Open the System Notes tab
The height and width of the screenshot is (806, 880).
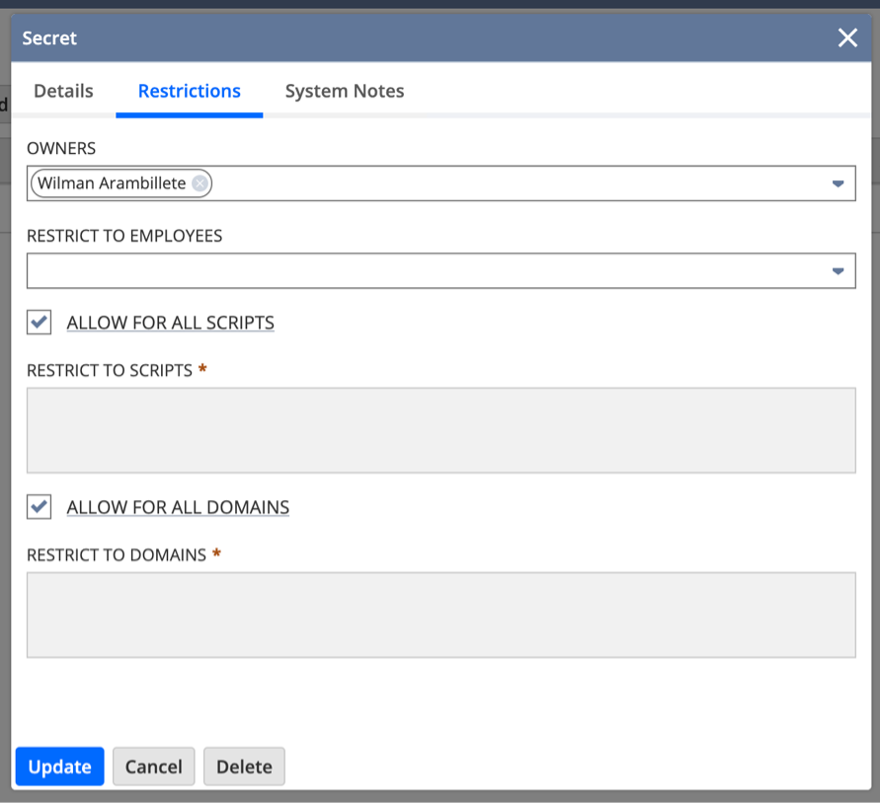coord(344,91)
